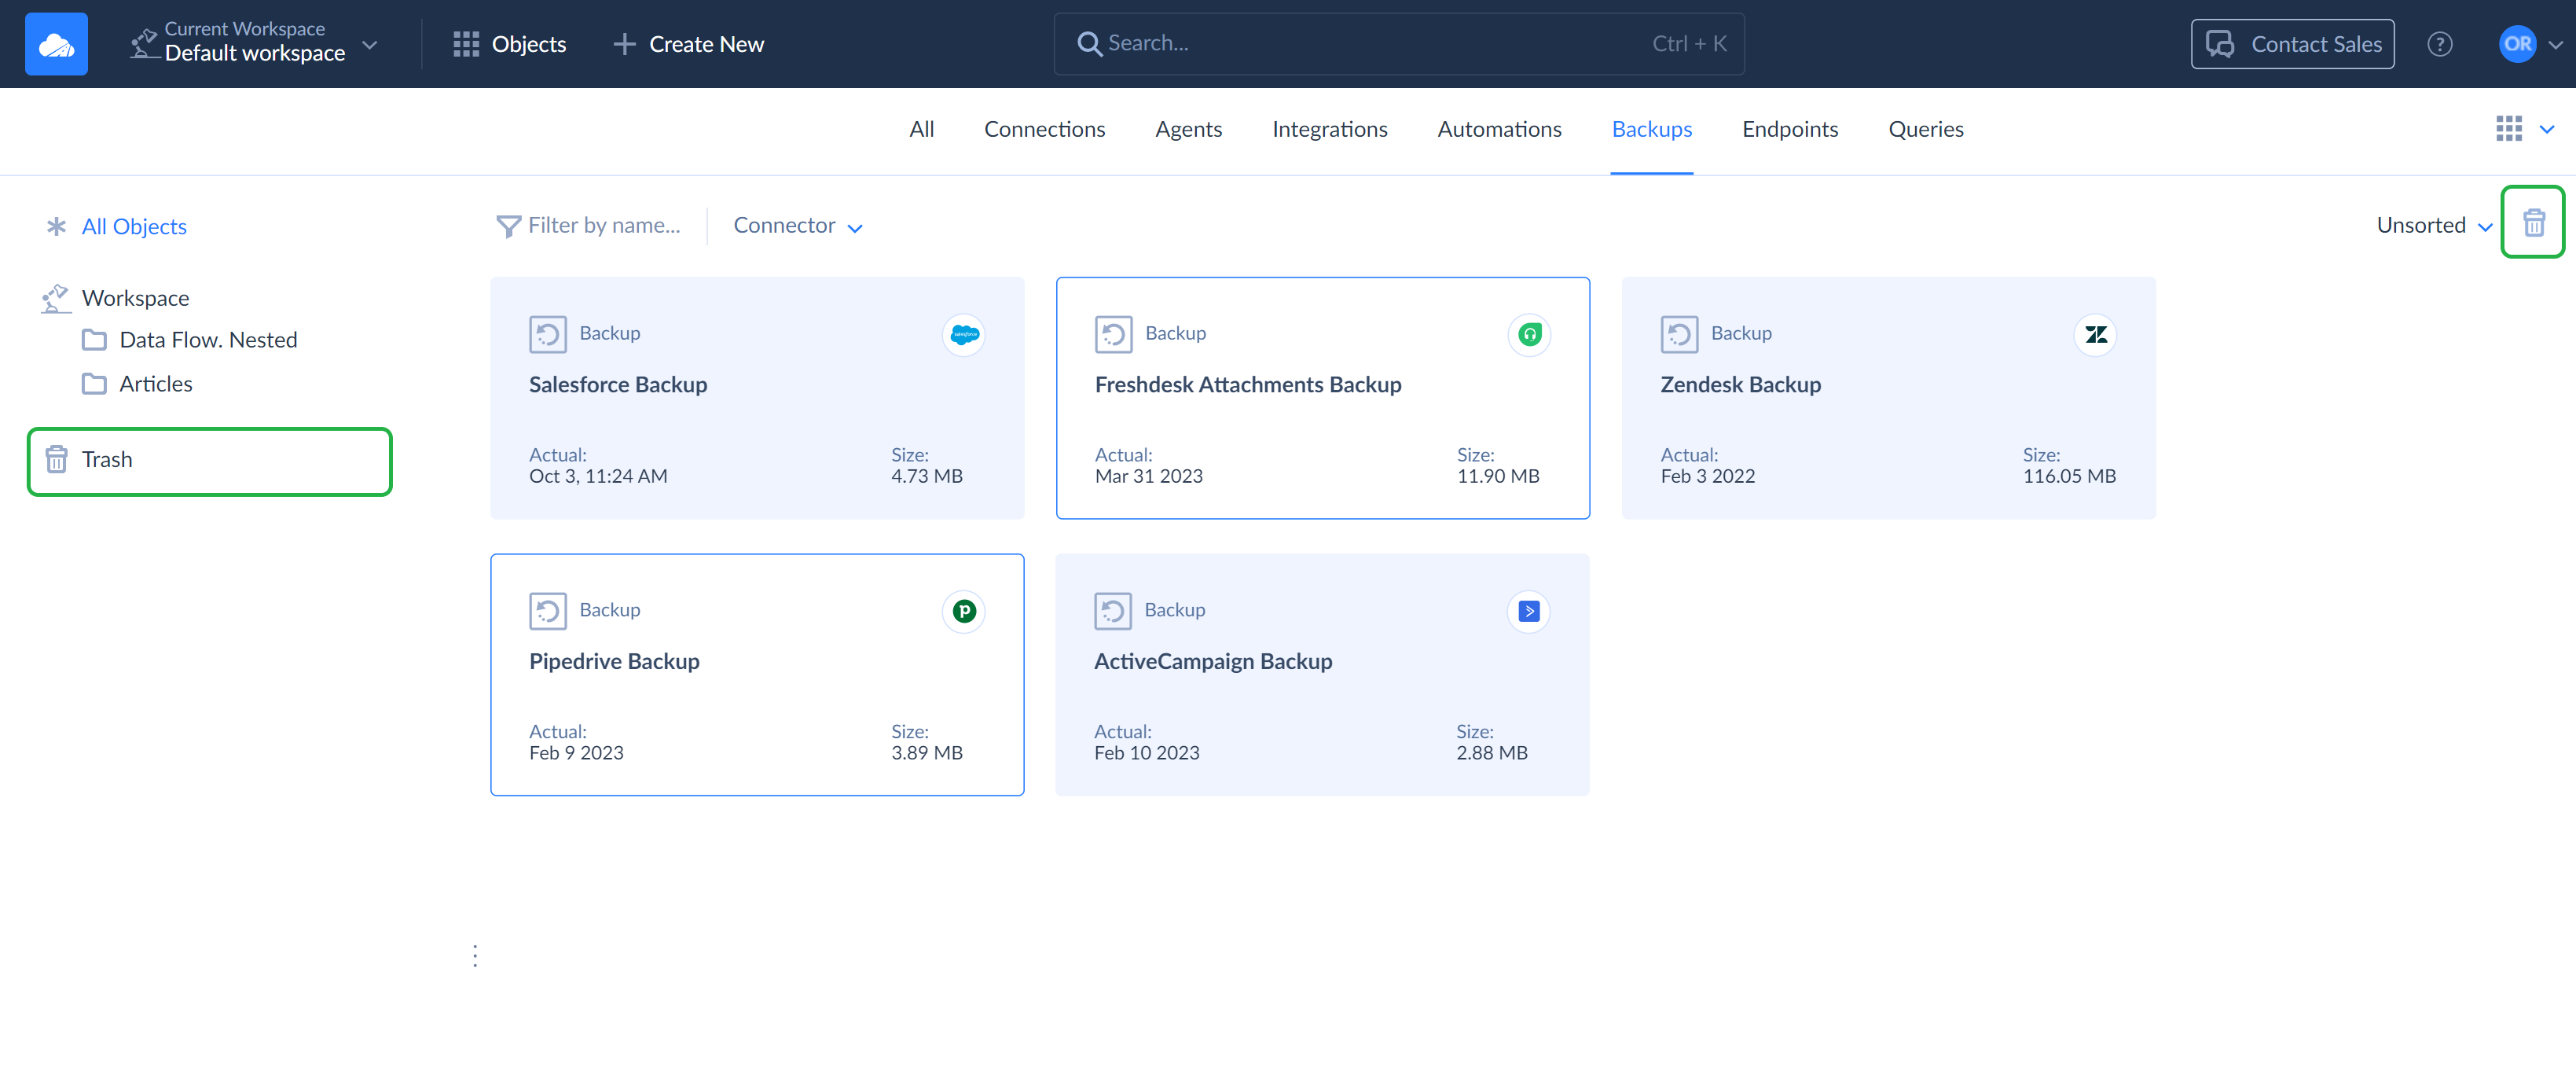Click Create New in the top bar
2576x1081 pixels.
pyautogui.click(x=688, y=44)
